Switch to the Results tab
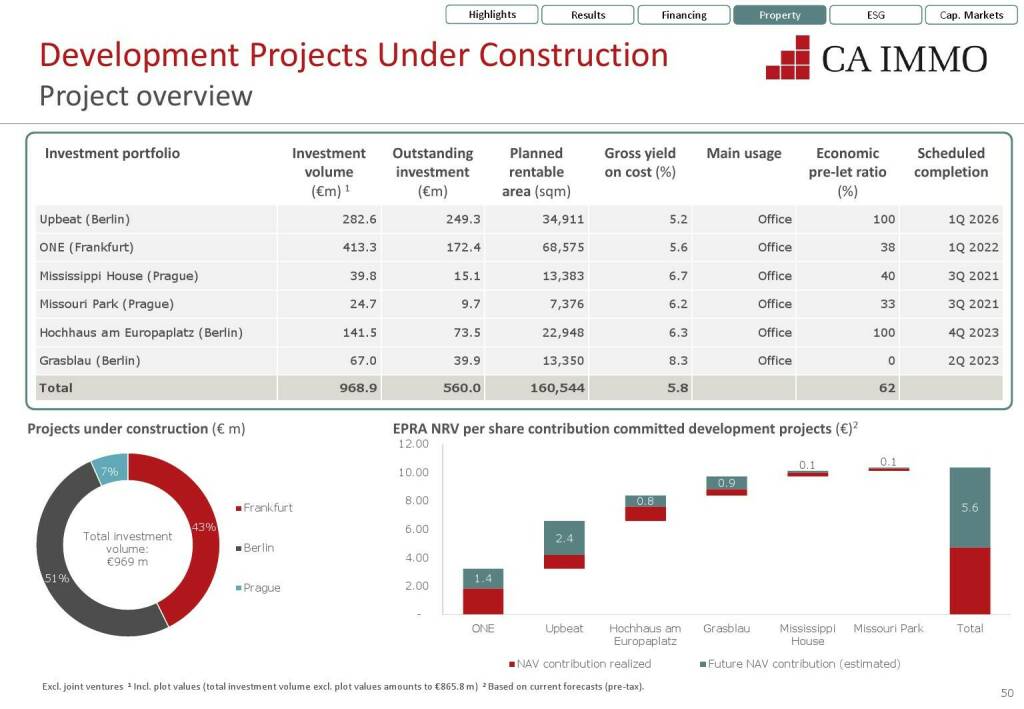 (x=588, y=15)
